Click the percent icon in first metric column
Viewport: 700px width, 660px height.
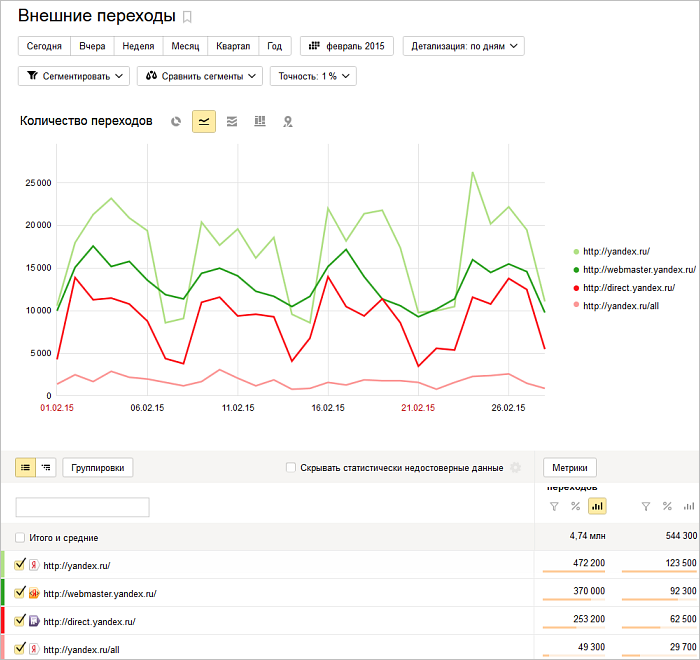[575, 506]
